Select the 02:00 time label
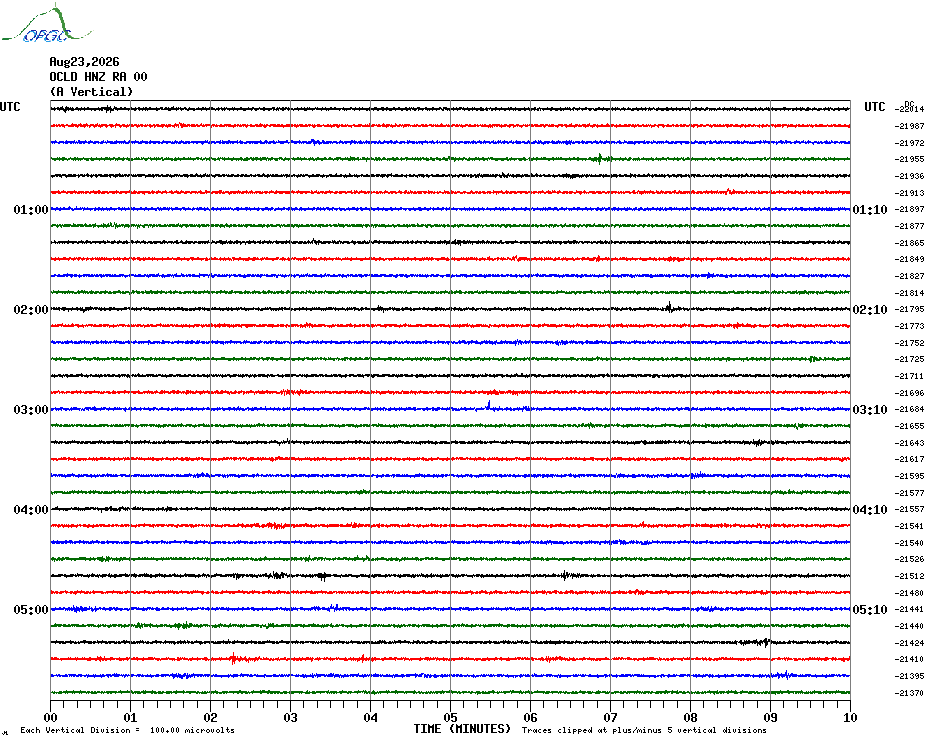 pyautogui.click(x=31, y=310)
